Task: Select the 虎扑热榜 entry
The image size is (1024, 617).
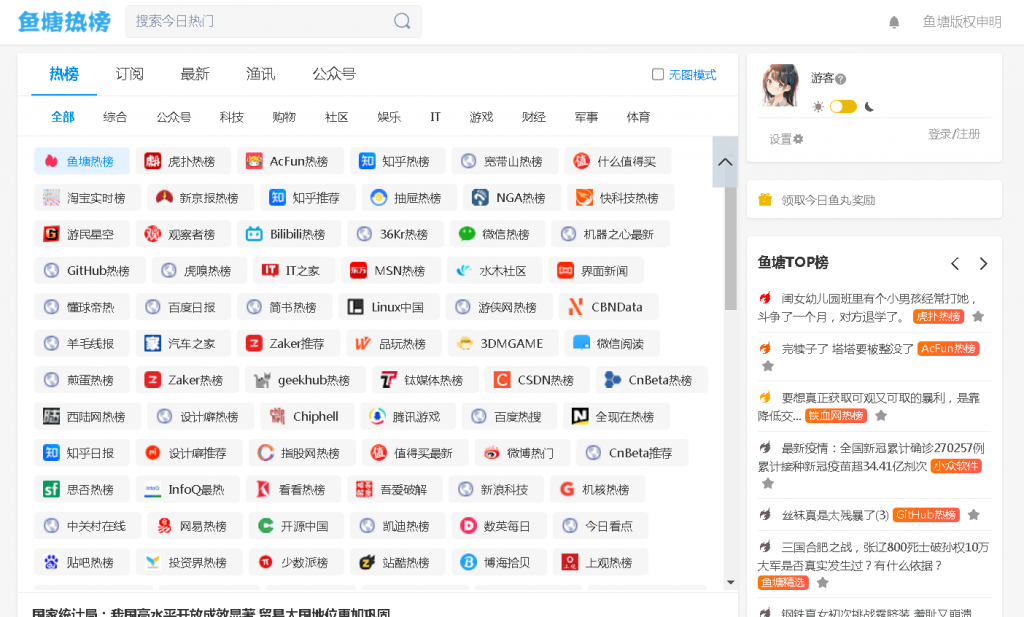Action: tap(186, 161)
